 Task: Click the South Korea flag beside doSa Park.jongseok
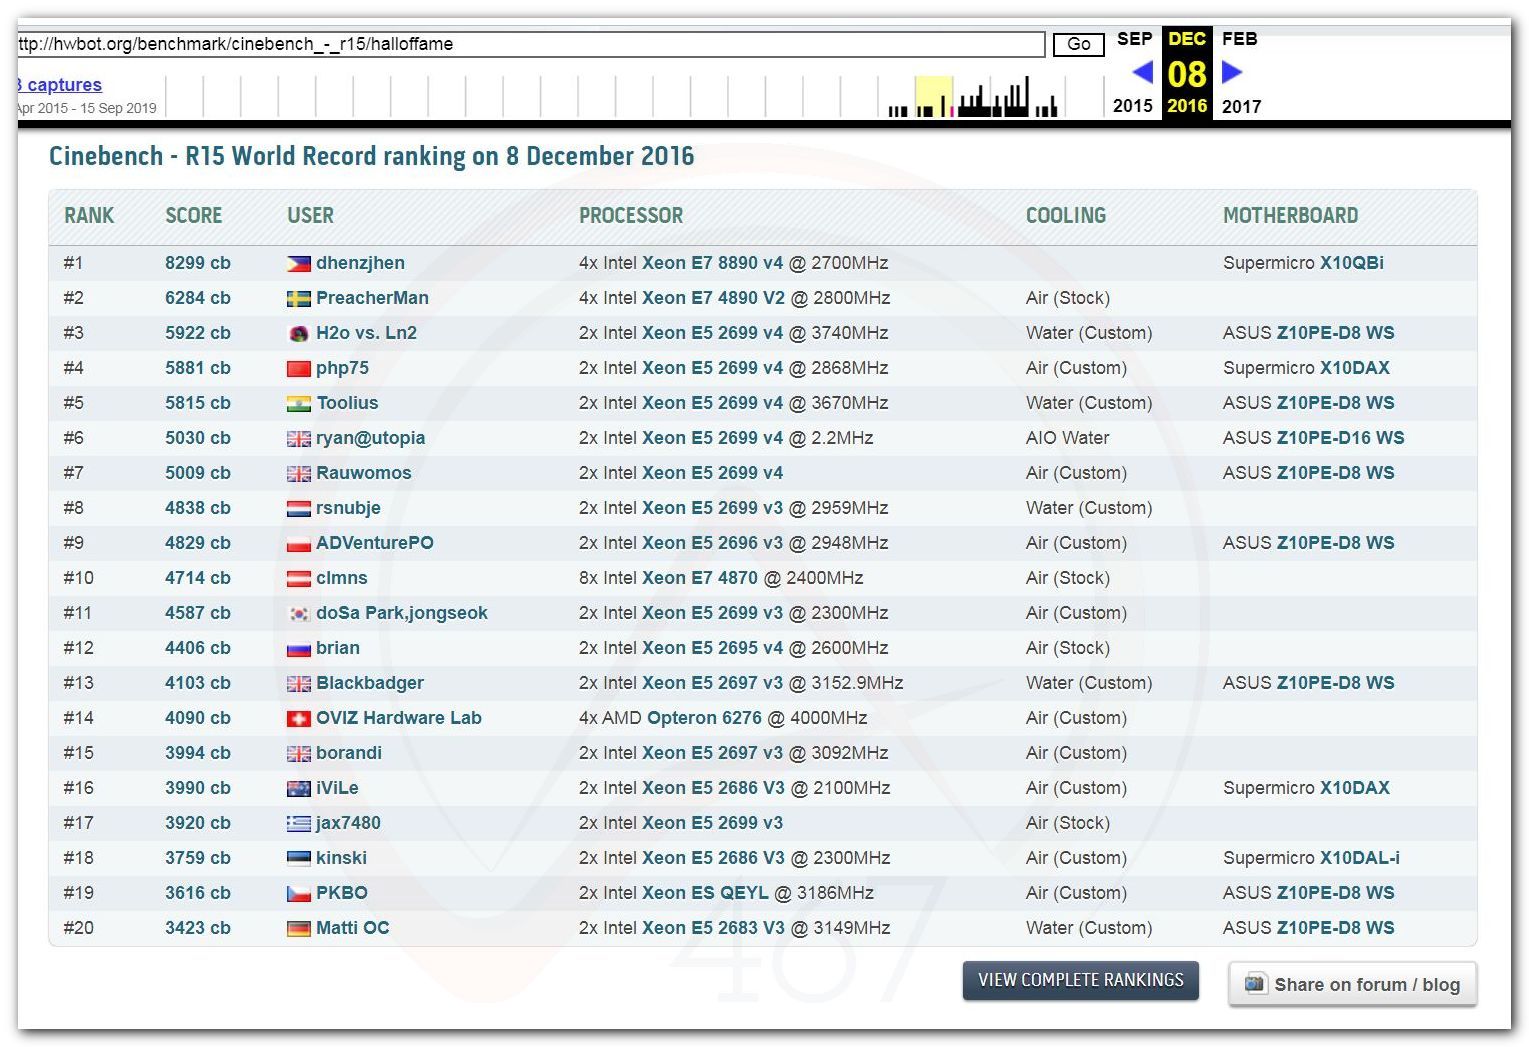click(x=298, y=614)
